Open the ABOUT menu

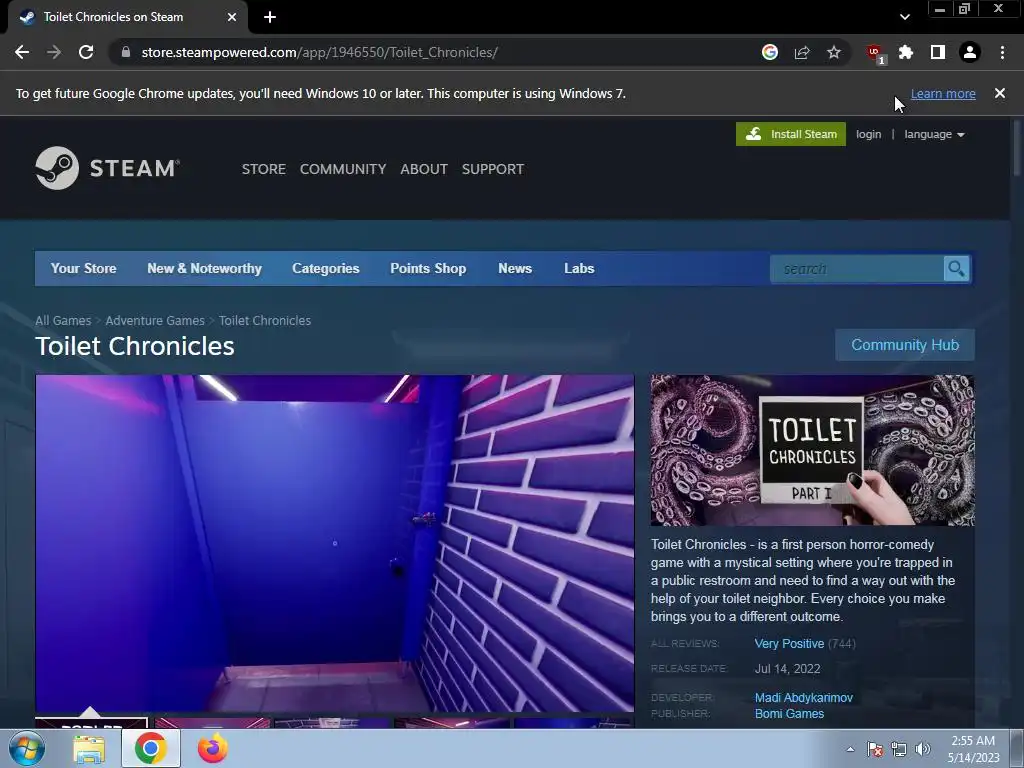click(x=424, y=169)
